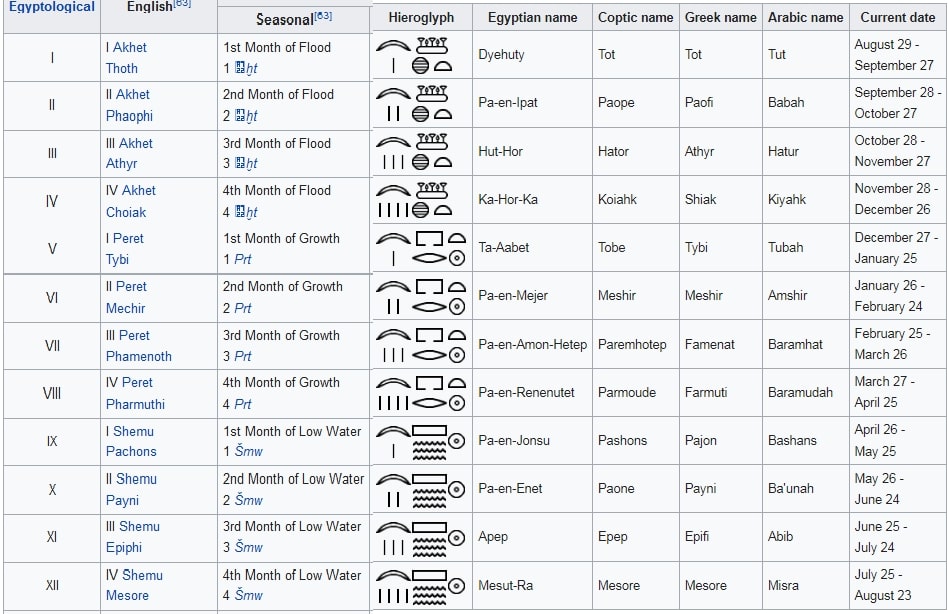Open the Prt link in 1st Month of Growth
The width and height of the screenshot is (949, 614).
243,259
